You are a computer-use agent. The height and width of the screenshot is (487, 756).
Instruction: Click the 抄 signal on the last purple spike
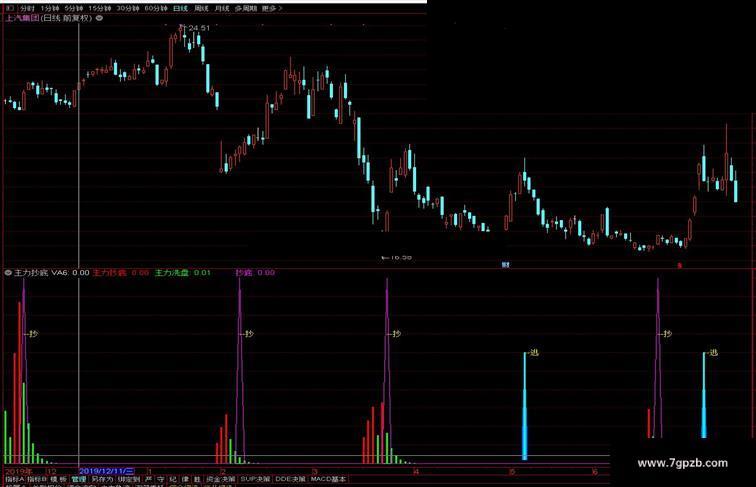click(x=667, y=334)
